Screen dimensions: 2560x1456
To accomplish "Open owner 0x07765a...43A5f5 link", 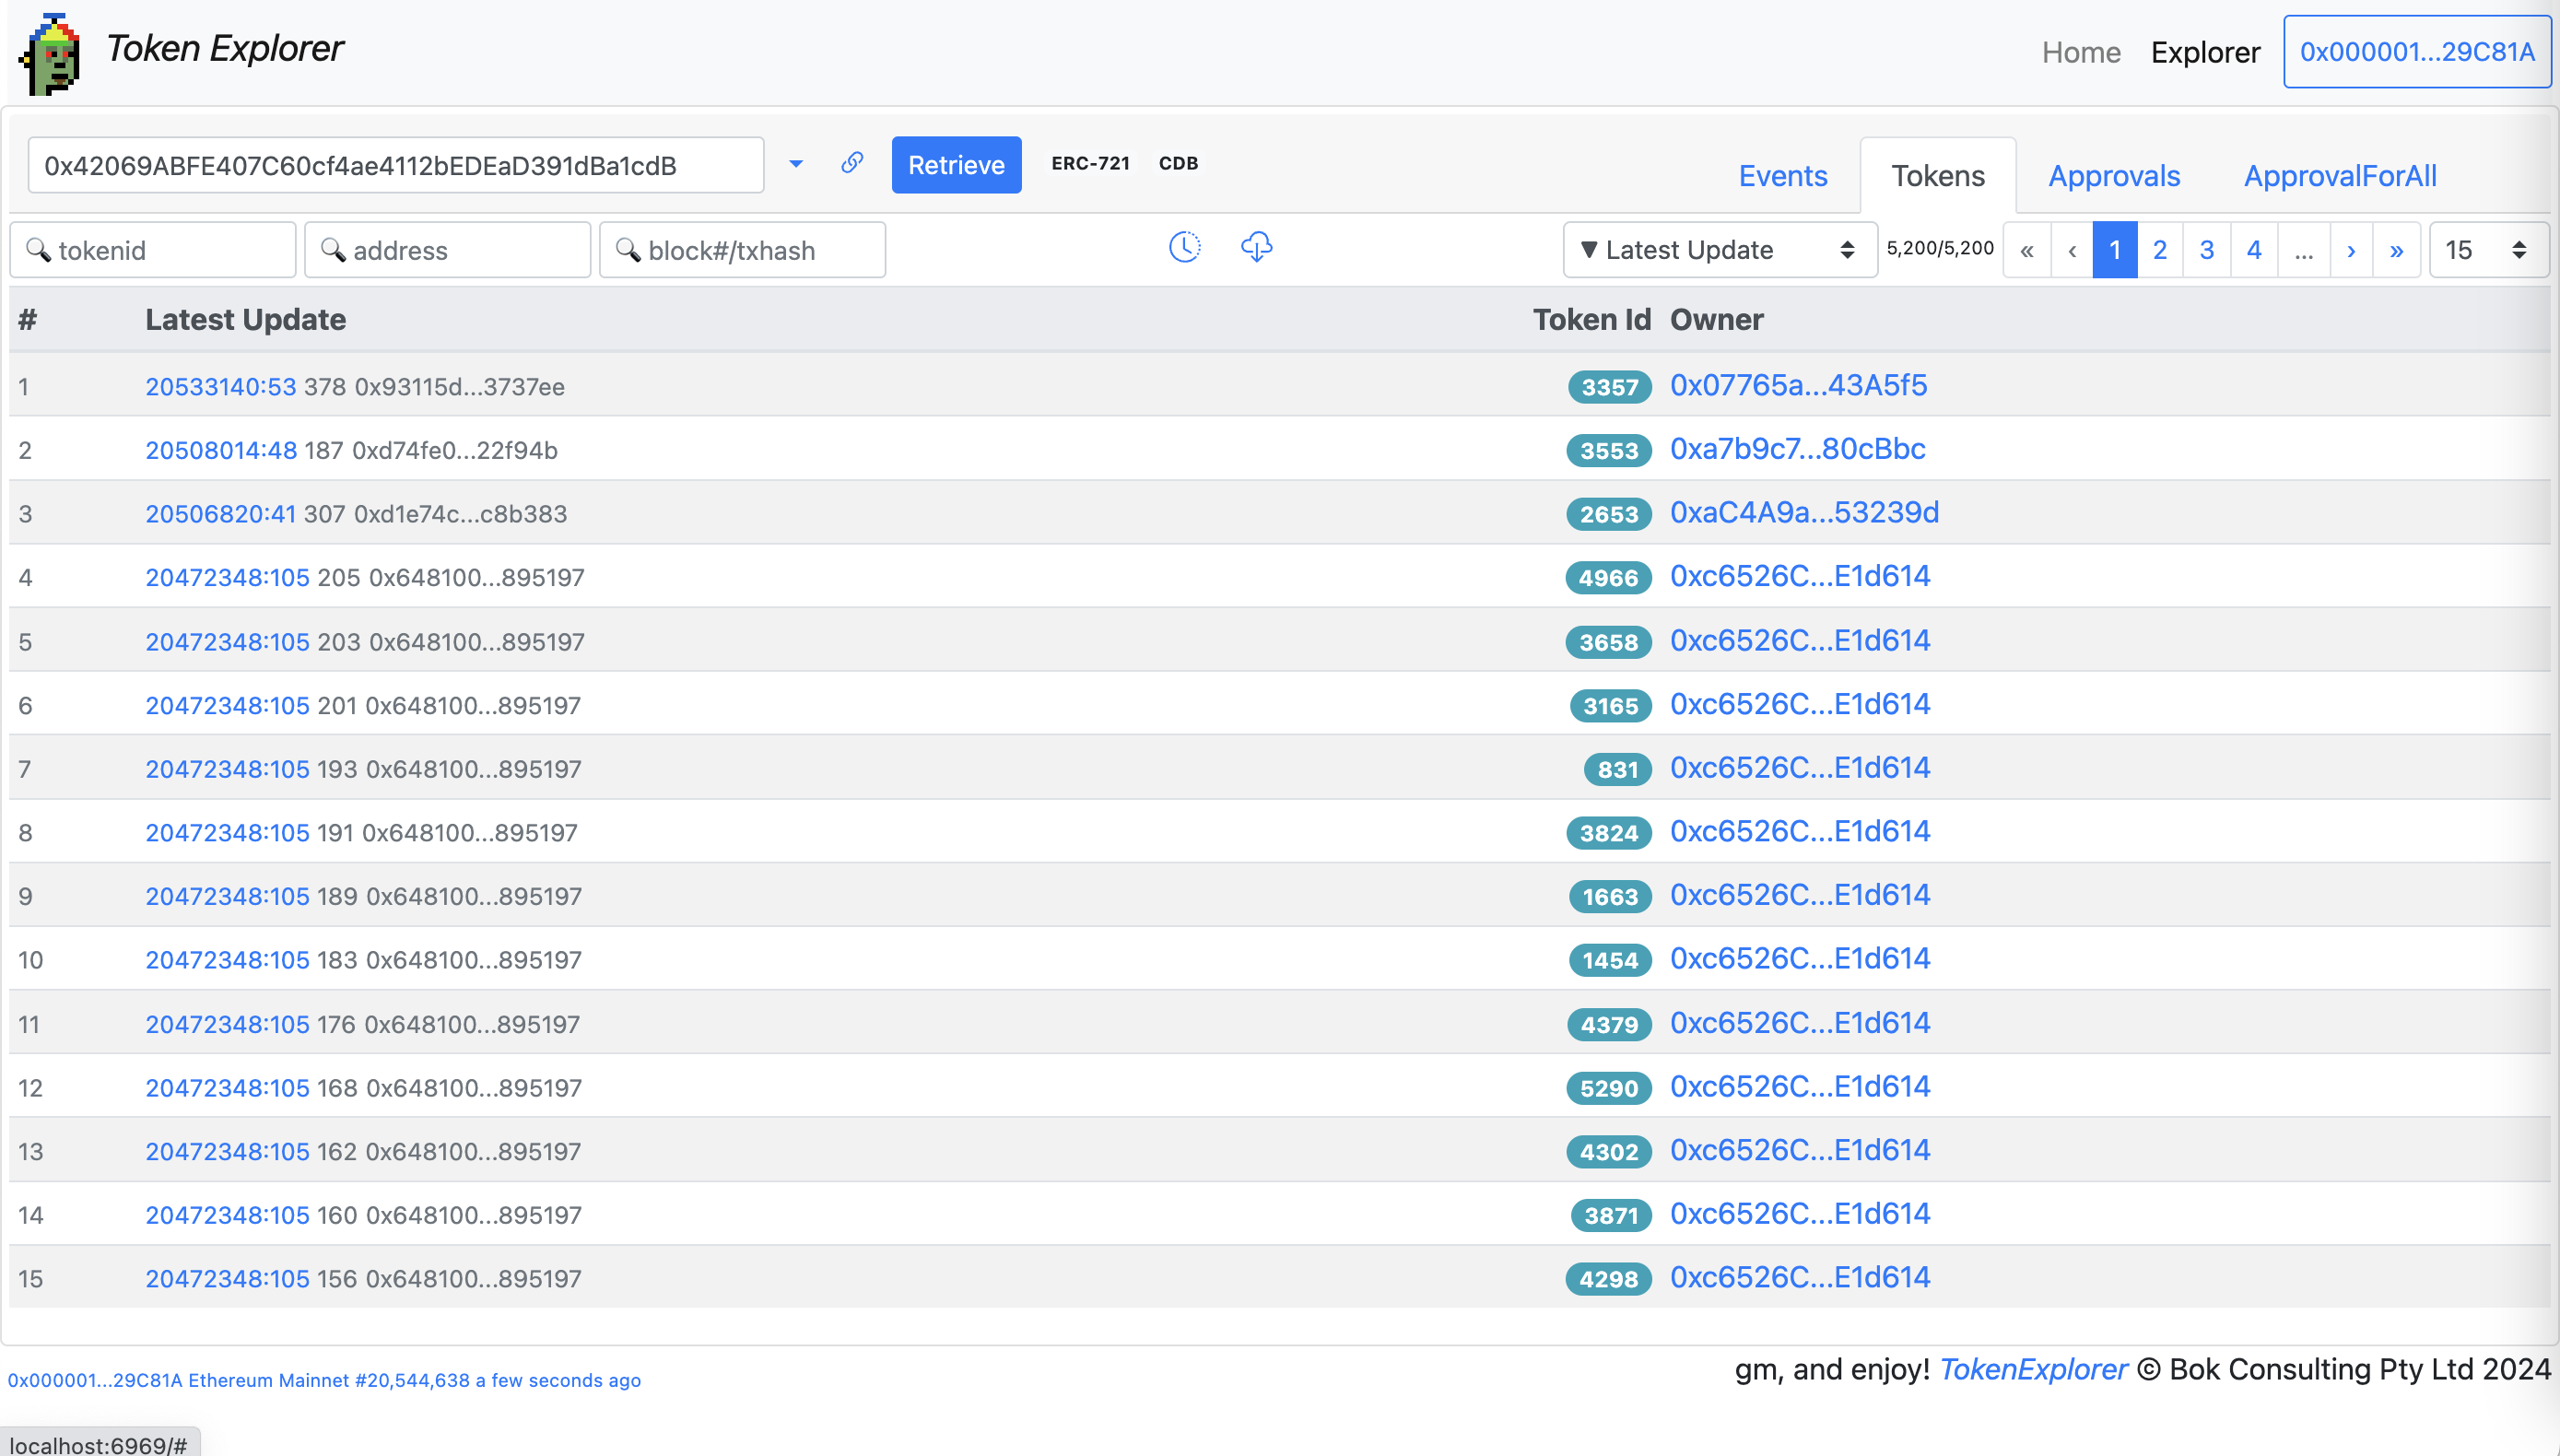I will pos(1798,386).
